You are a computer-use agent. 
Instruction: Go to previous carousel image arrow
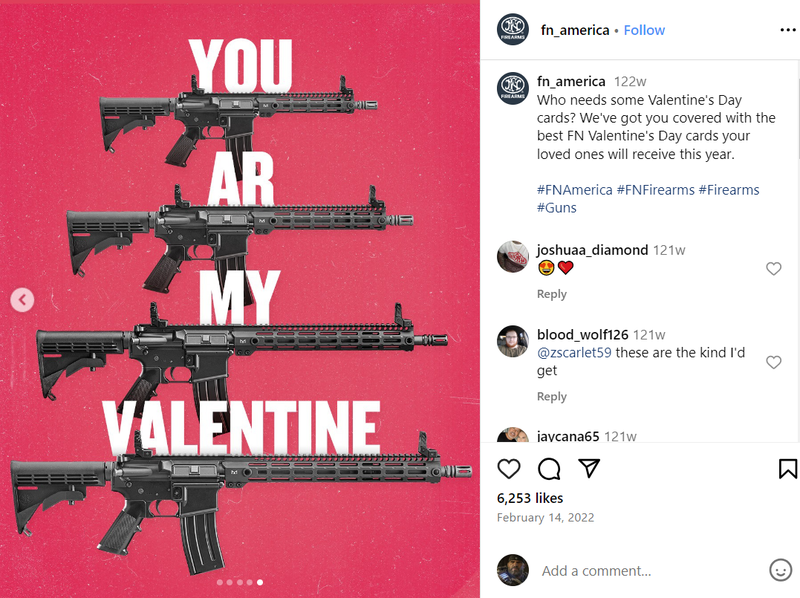(x=22, y=300)
